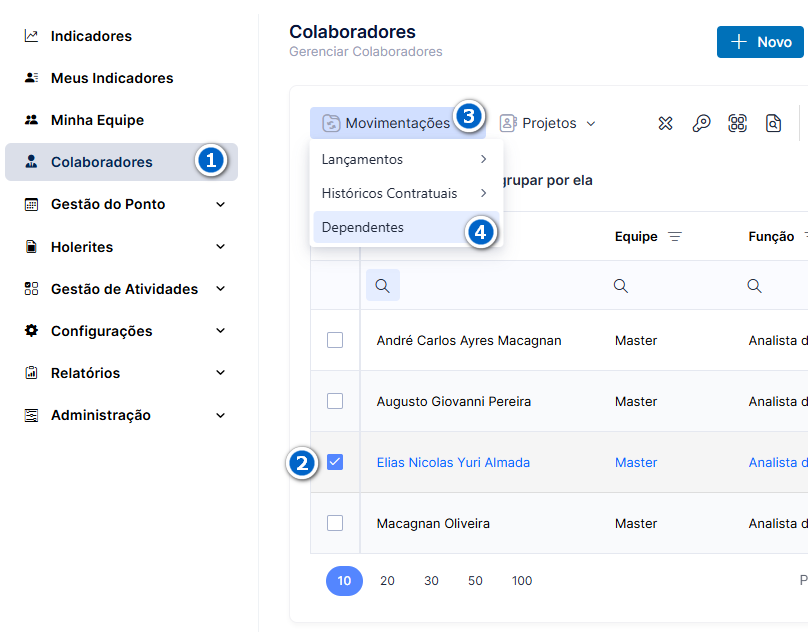808x639 pixels.
Task: Click the Meus Indicadores person icon
Action: point(31,78)
